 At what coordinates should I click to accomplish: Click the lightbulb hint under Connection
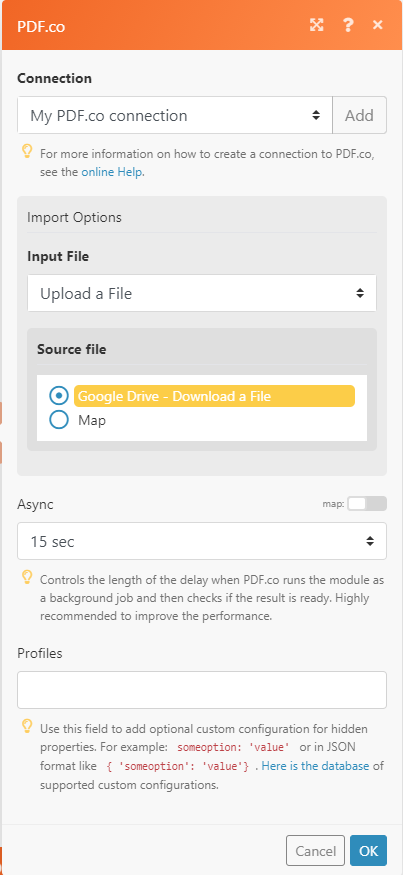coord(27,151)
